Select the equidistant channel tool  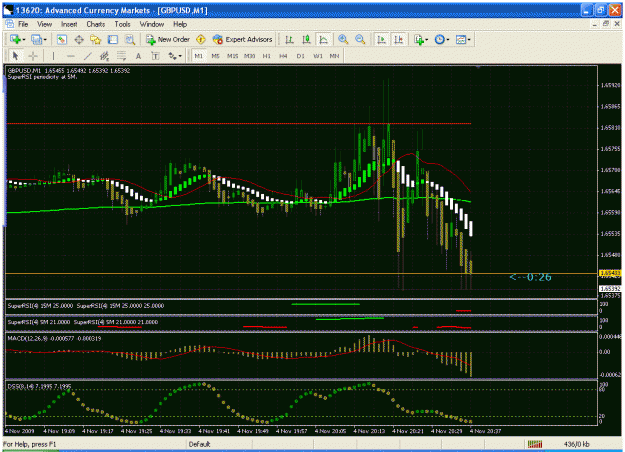click(104, 56)
